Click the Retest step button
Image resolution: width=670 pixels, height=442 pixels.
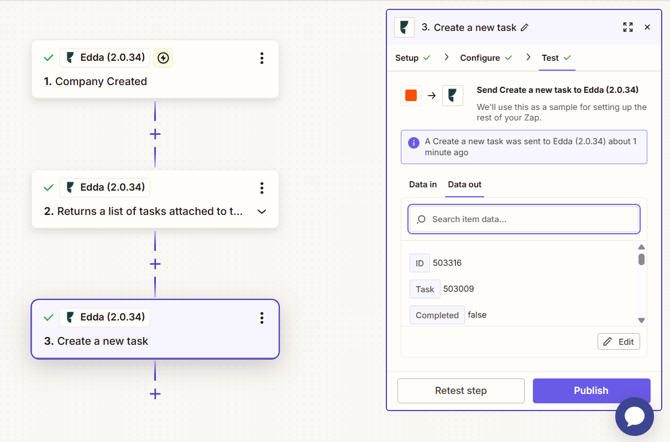click(461, 390)
